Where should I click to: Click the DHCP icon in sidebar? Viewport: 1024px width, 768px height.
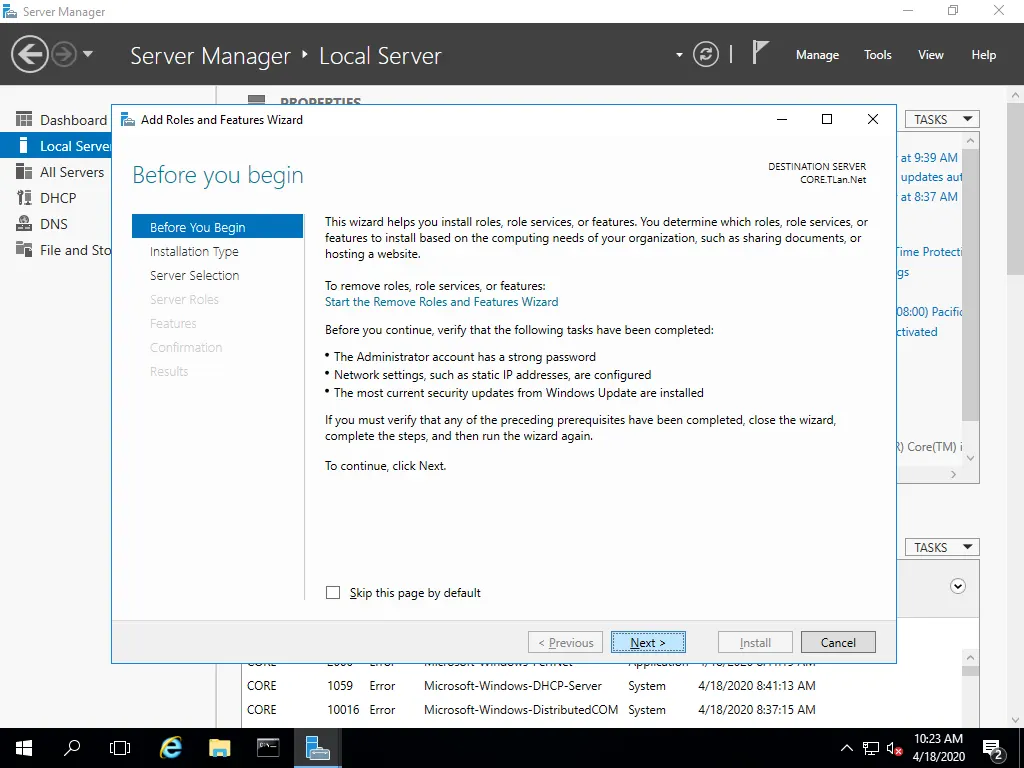pyautogui.click(x=24, y=197)
